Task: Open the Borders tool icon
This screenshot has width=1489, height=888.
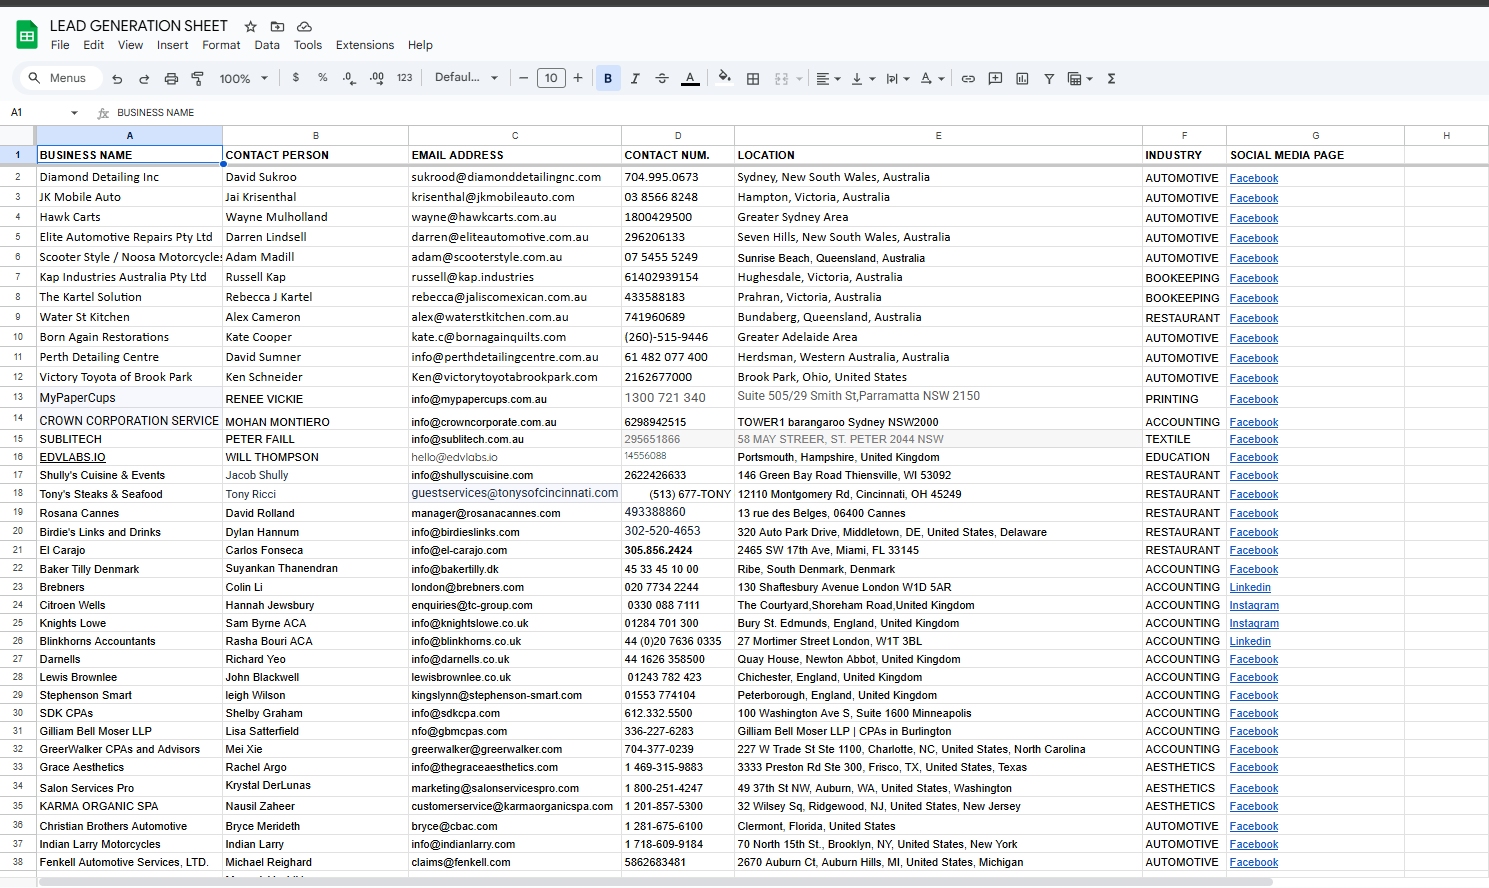Action: click(753, 78)
